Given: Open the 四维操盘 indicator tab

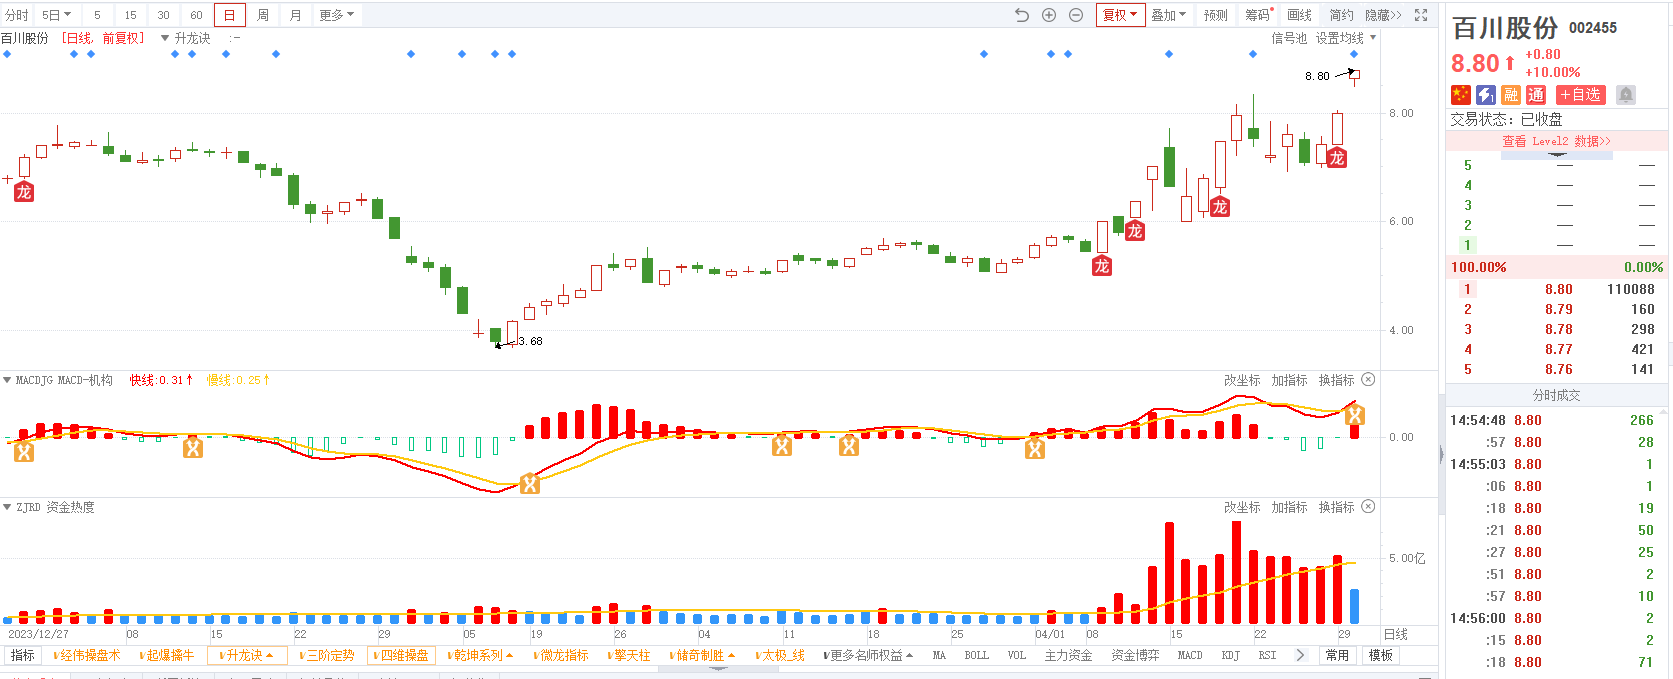Looking at the screenshot, I should tap(401, 655).
